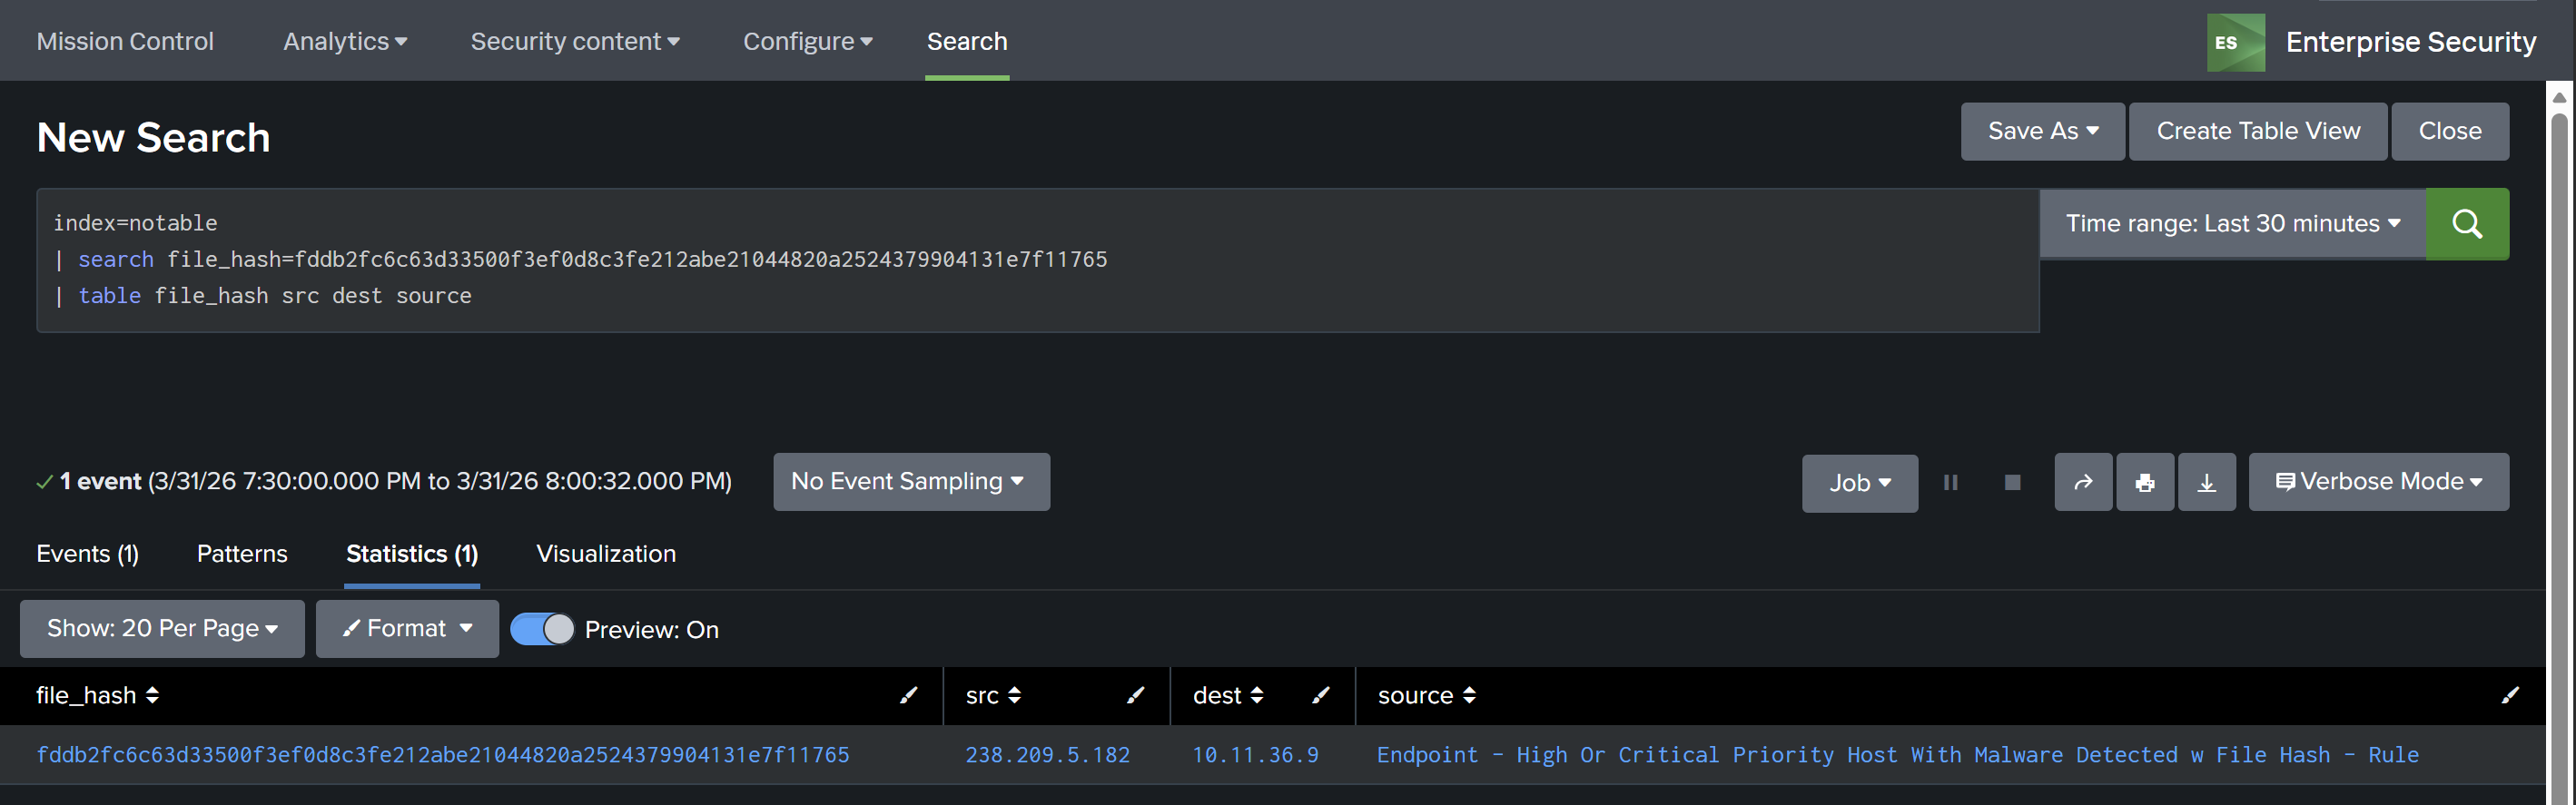Close the New Search page
The image size is (2576, 805).
(x=2449, y=131)
